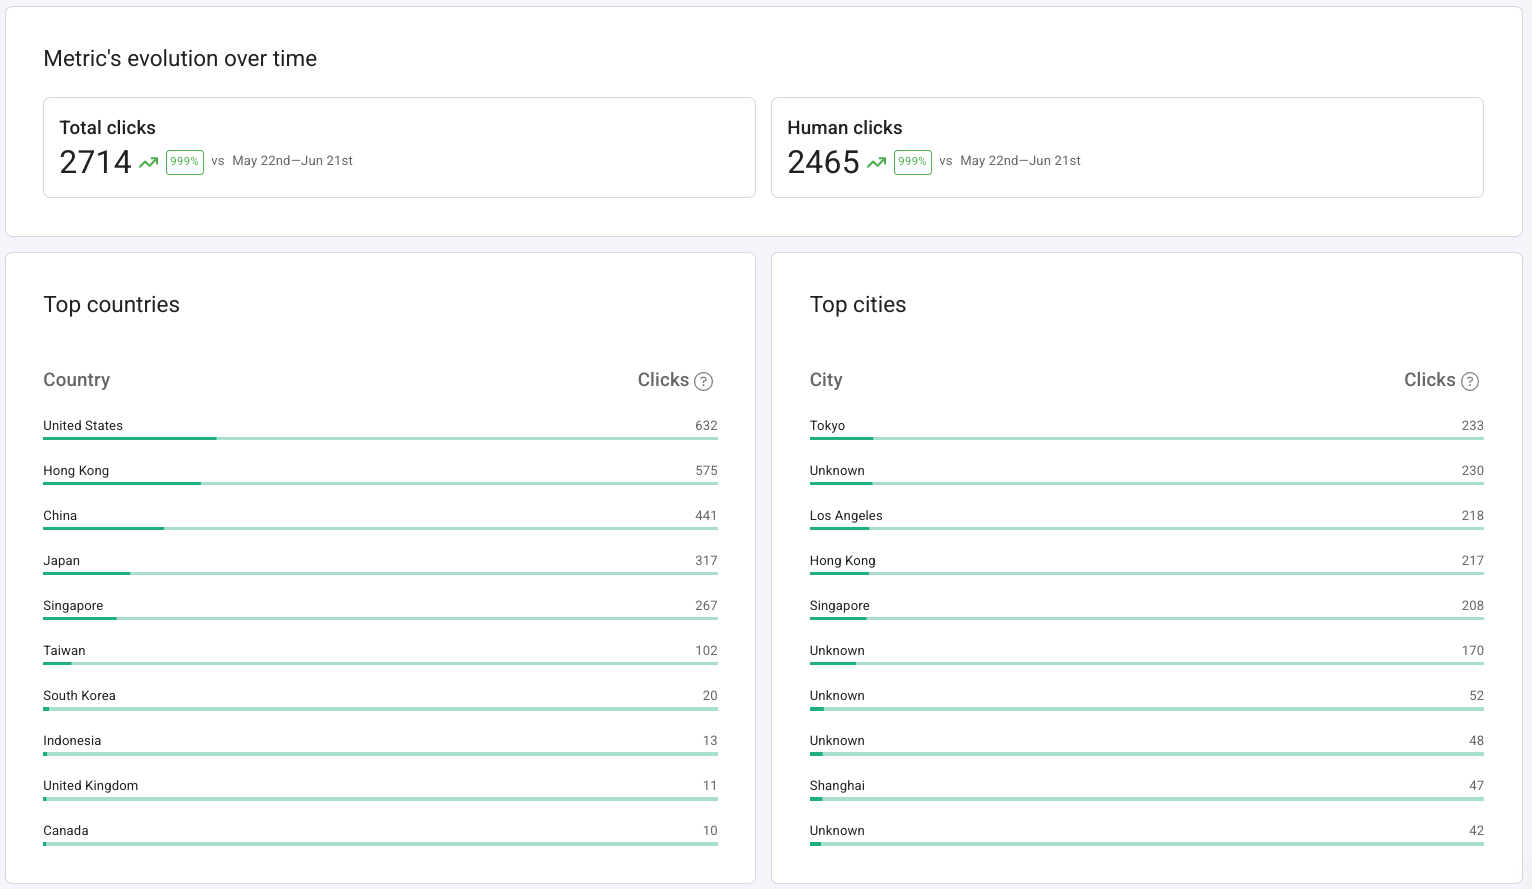Click the Unknown city row with 42 clicks
The image size is (1532, 889).
[x=1147, y=833]
